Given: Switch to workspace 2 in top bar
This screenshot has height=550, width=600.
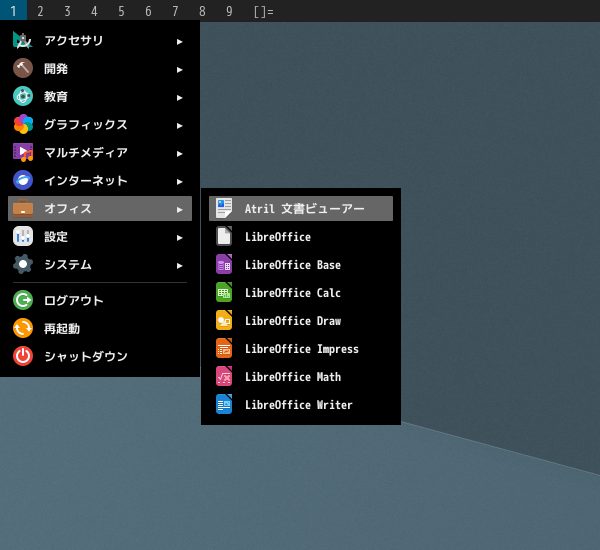Looking at the screenshot, I should coord(40,11).
